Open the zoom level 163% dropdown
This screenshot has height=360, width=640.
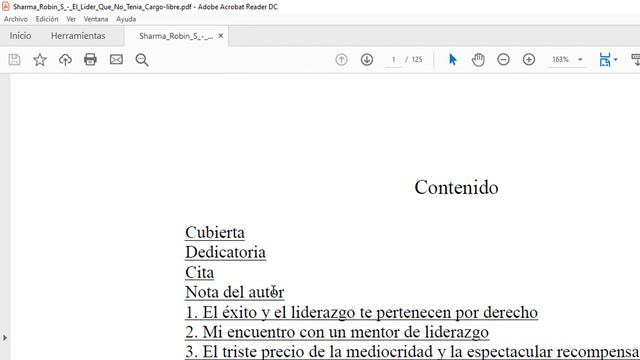tap(580, 60)
